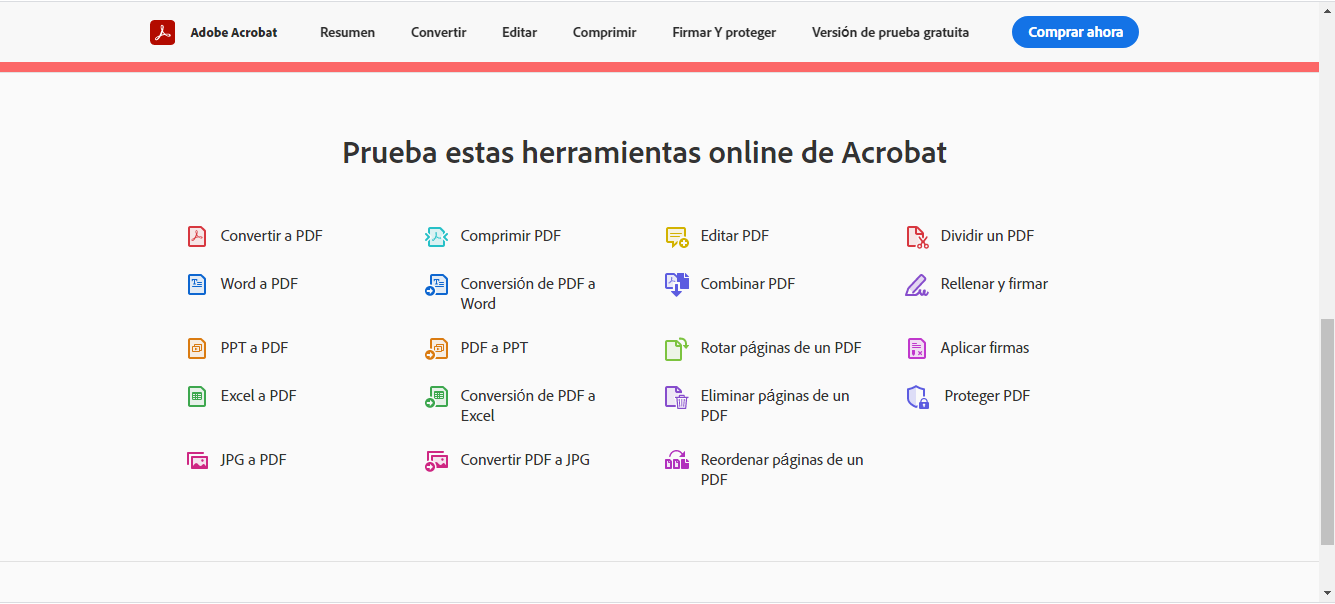
Task: Open the Editar nav menu
Action: coord(519,32)
